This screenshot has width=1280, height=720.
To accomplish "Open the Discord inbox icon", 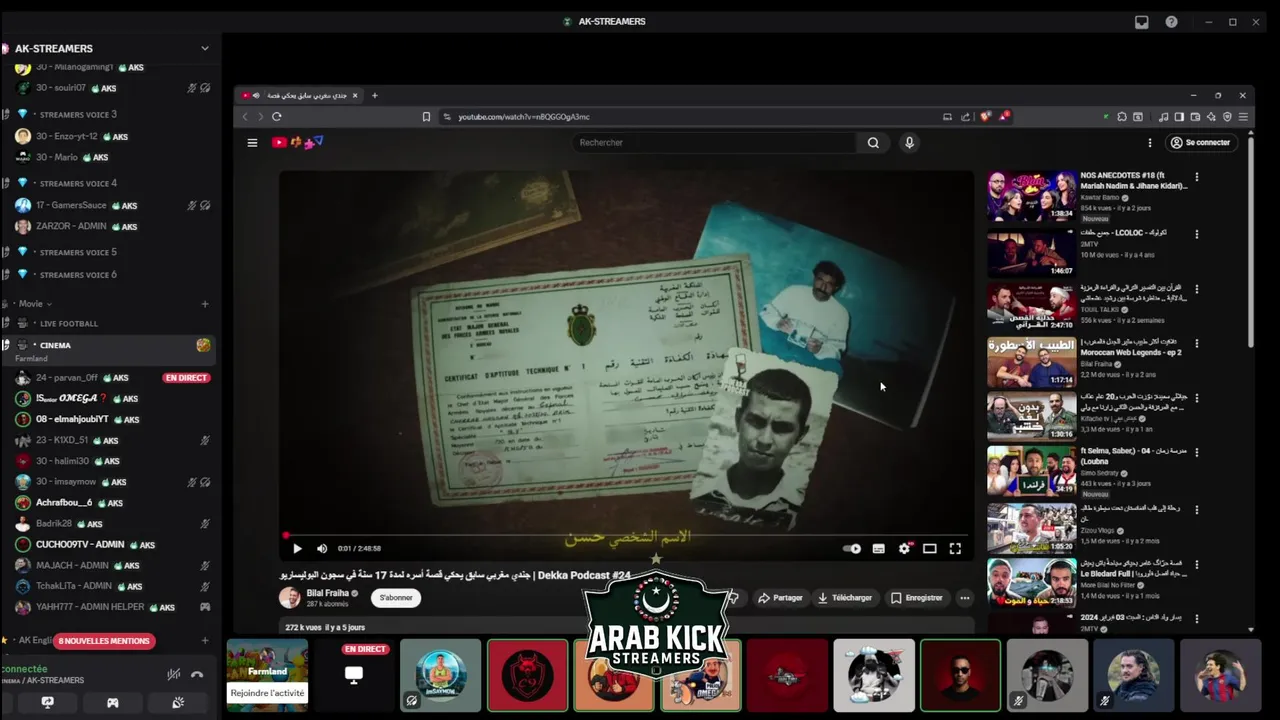I will pos(1142,22).
